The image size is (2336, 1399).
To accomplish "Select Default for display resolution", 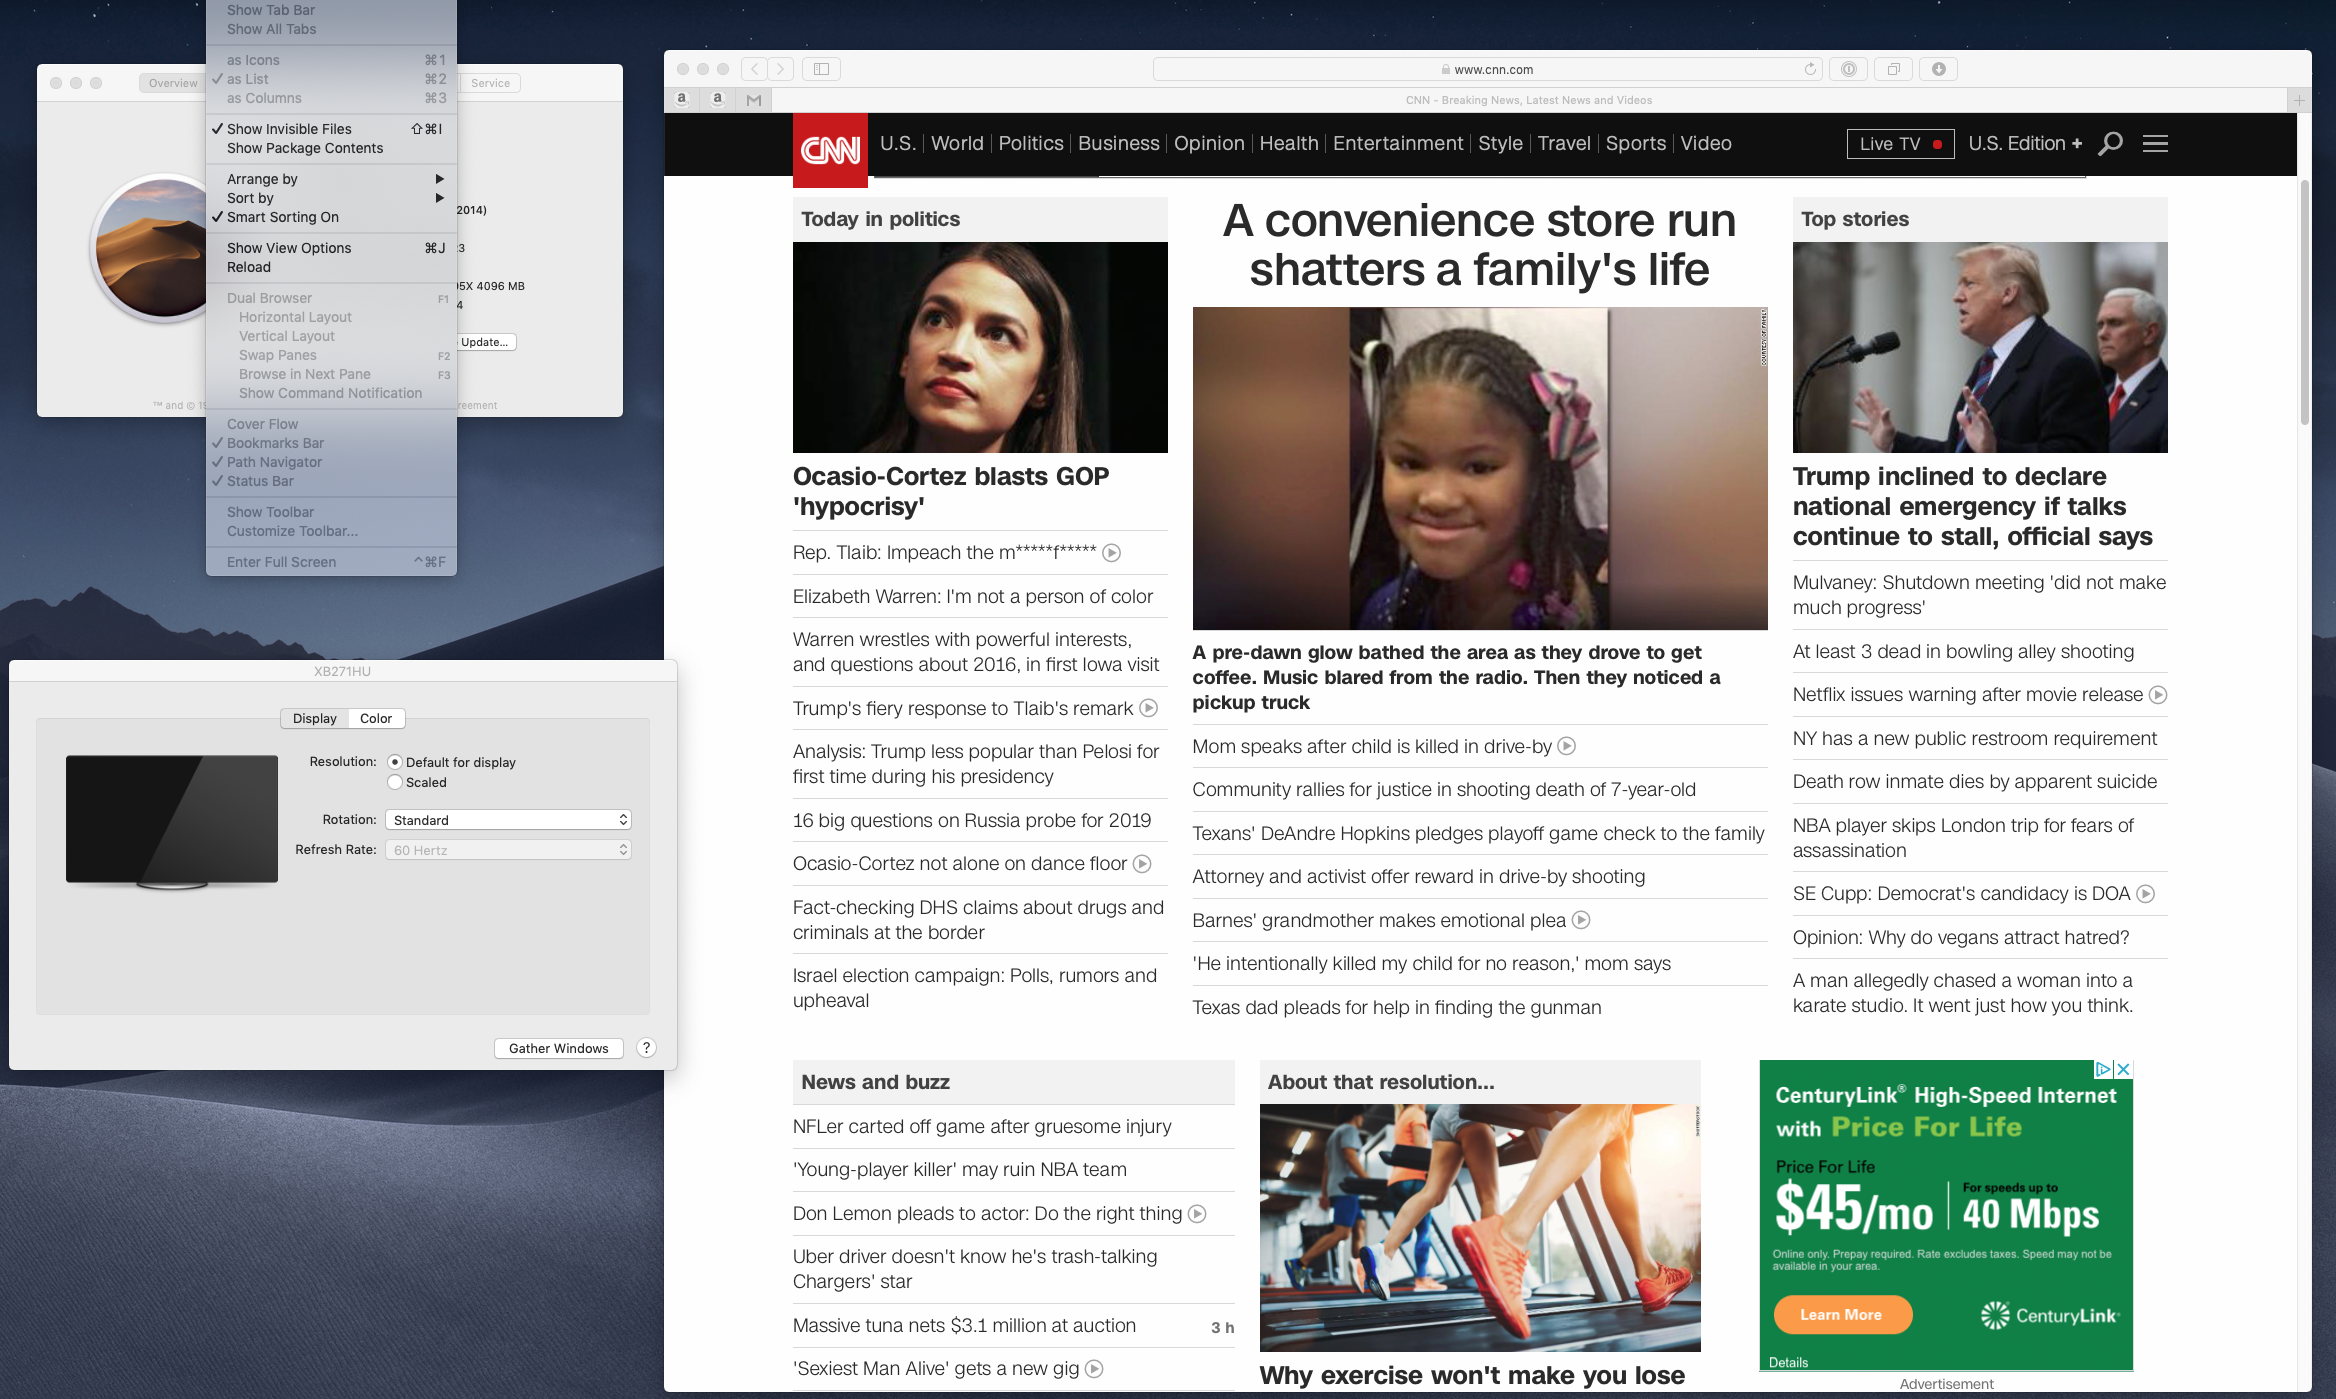I will click(x=395, y=762).
